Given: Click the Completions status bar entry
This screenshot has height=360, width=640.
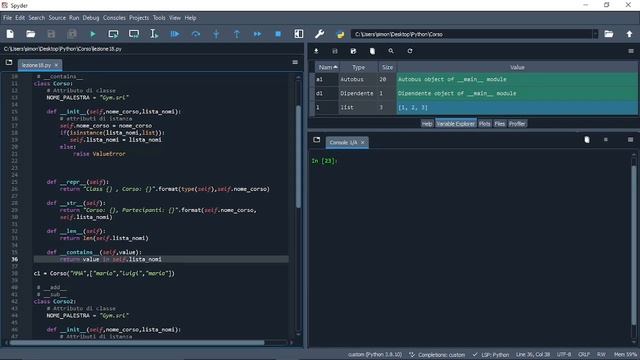Looking at the screenshot, I should 437,355.
